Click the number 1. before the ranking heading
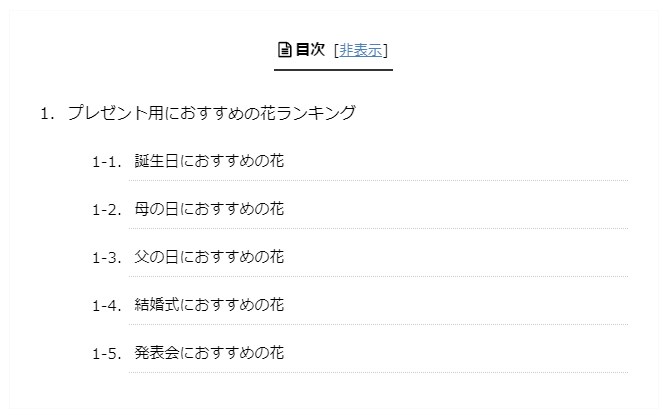Viewport: 668px width, 417px height. tap(47, 114)
